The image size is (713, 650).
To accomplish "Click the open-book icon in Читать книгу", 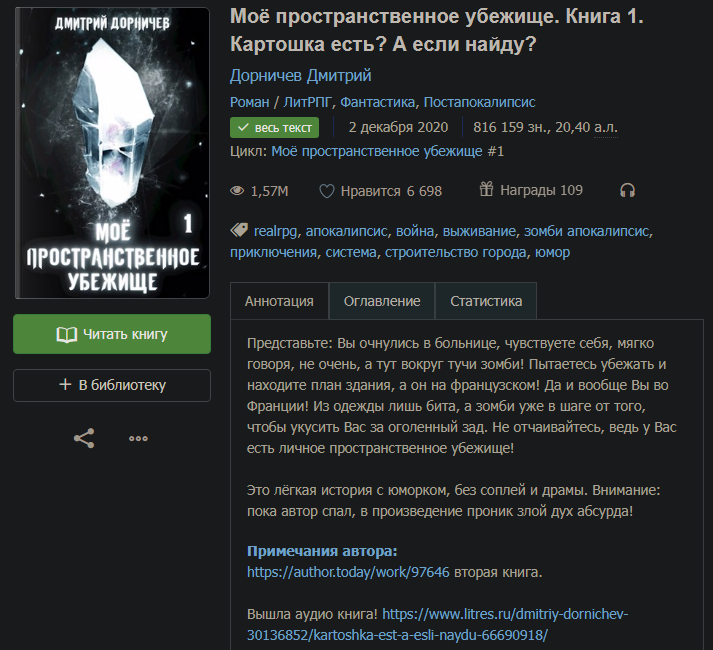I will point(66,335).
